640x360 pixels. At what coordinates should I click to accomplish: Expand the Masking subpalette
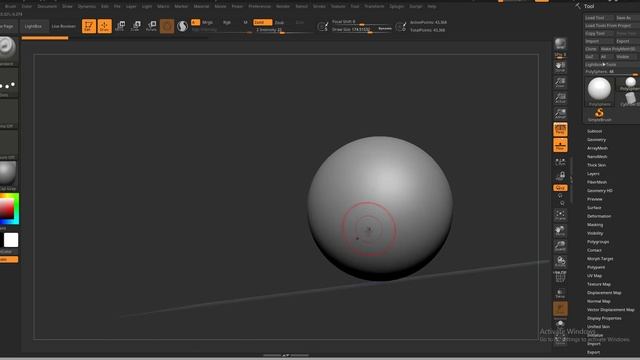[x=595, y=224]
